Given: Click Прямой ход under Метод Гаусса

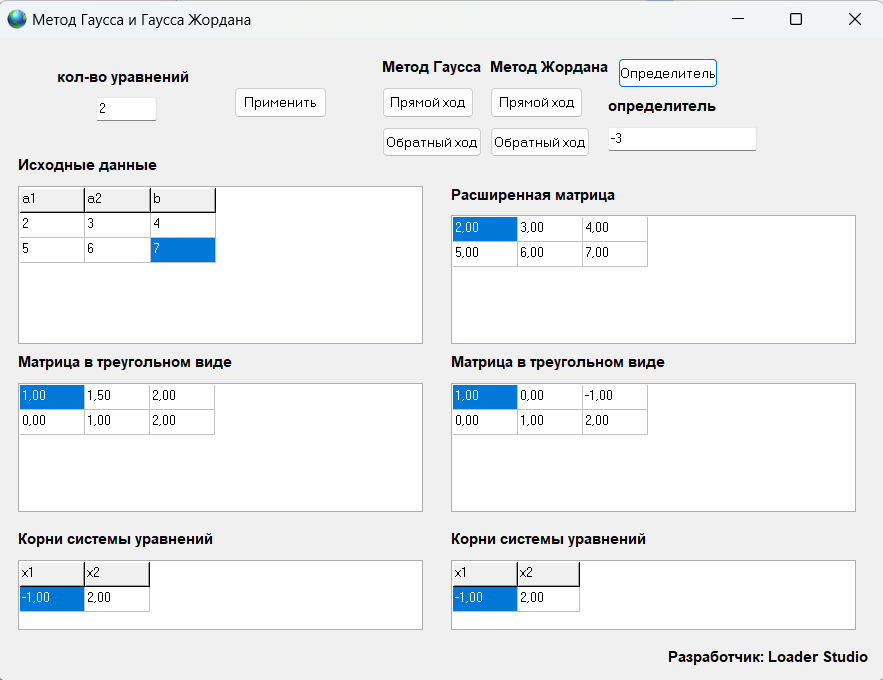Looking at the screenshot, I should point(427,102).
